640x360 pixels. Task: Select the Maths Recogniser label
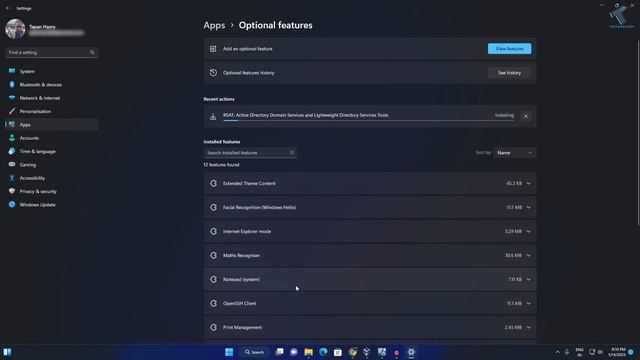tap(241, 256)
